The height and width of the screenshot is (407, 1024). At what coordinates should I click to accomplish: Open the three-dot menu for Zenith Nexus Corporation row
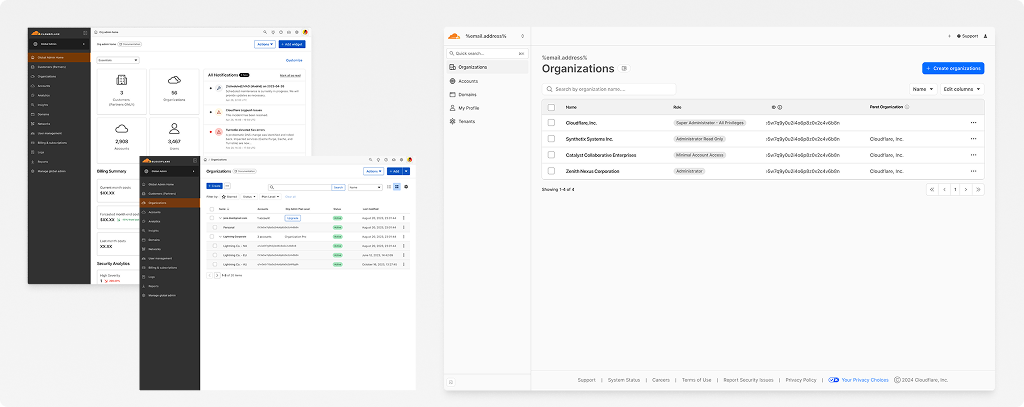pyautogui.click(x=973, y=171)
